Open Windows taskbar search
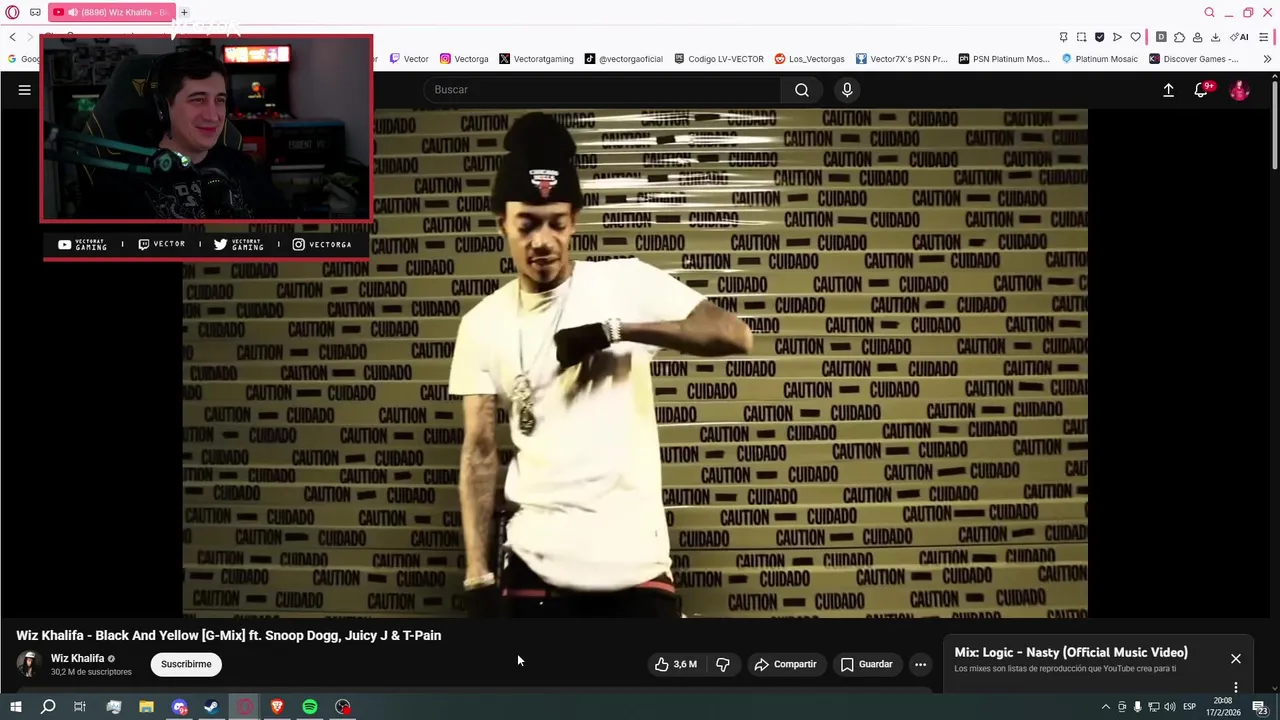 pyautogui.click(x=48, y=707)
